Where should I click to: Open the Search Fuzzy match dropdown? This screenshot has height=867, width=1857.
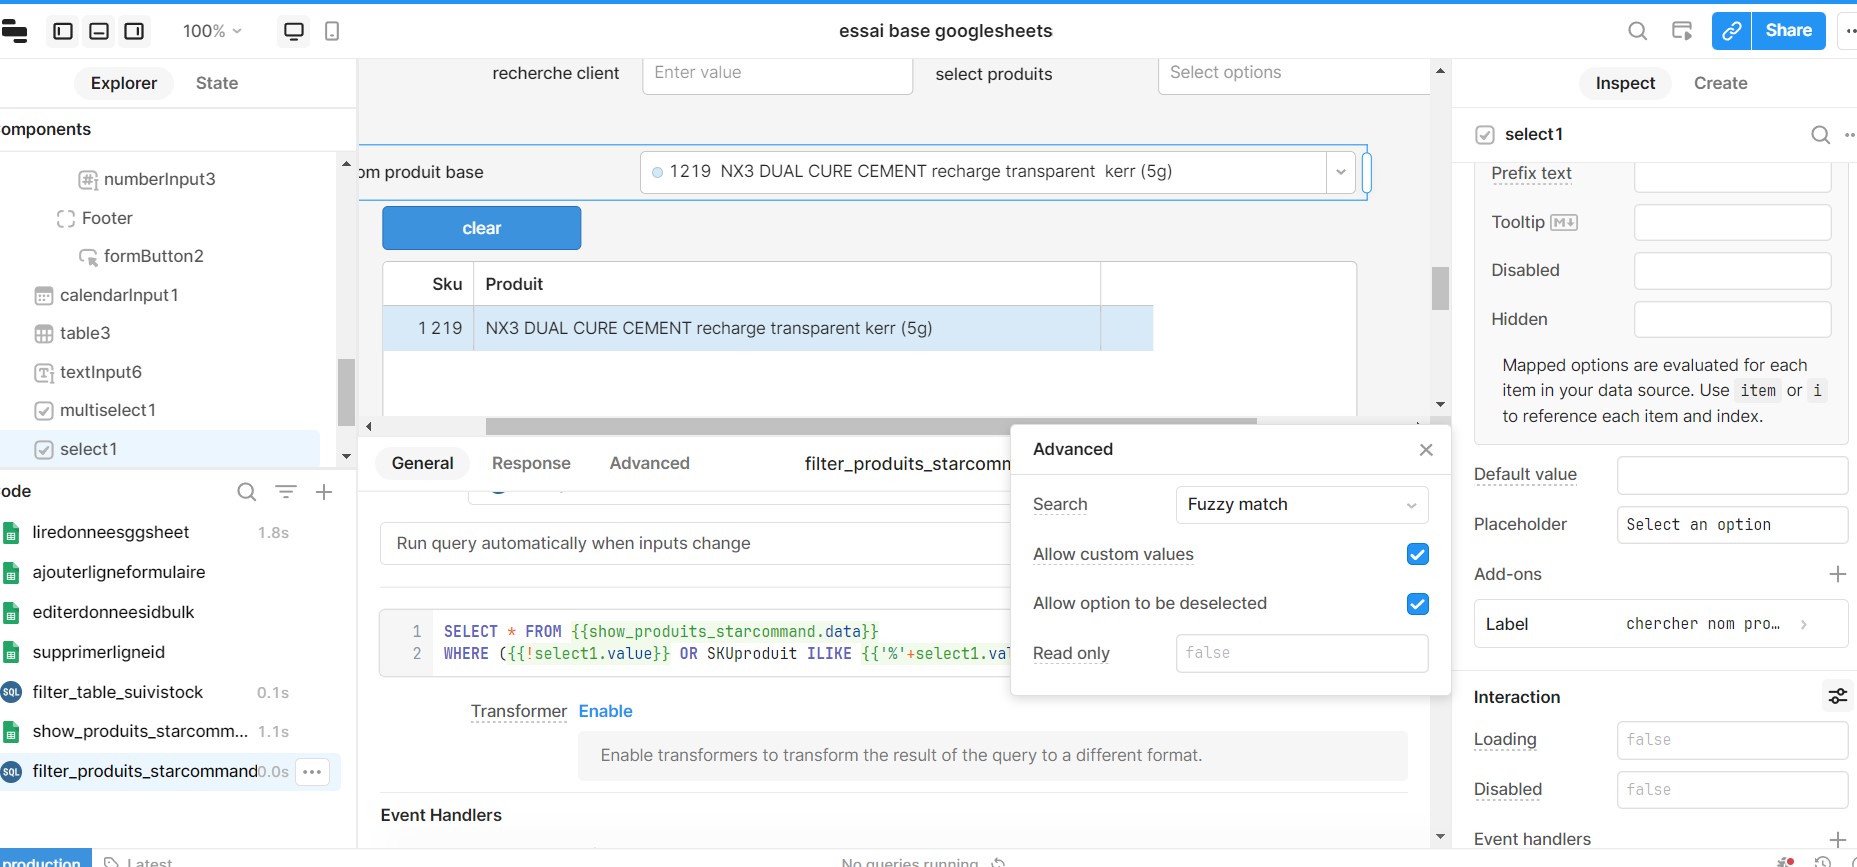[1301, 504]
